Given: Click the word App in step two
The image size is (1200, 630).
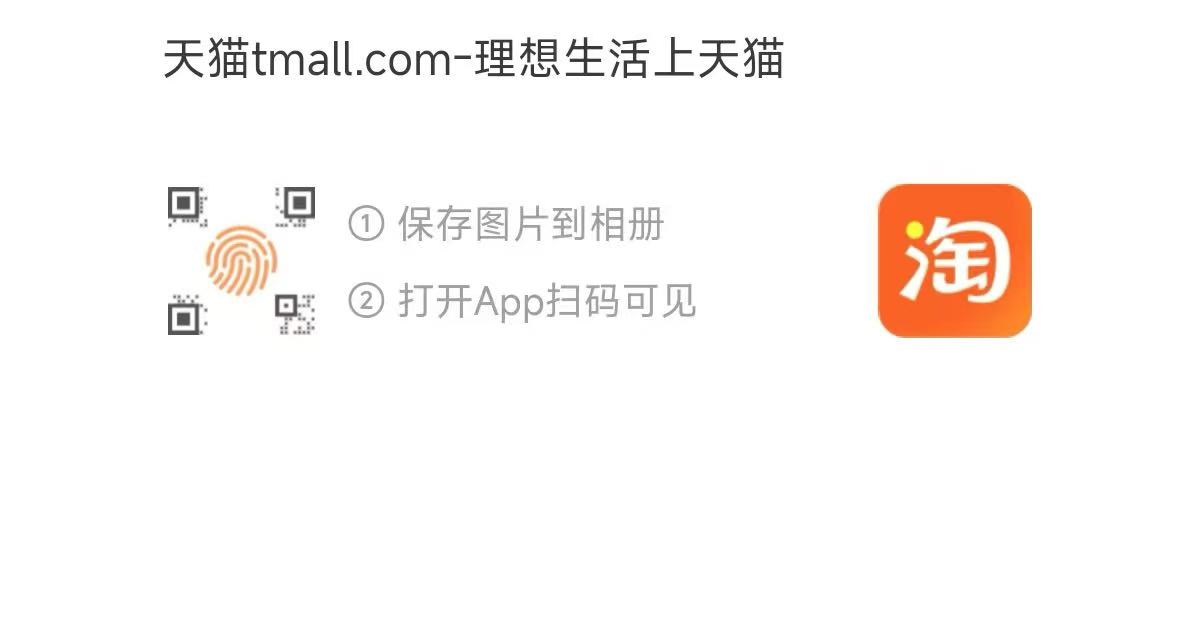Looking at the screenshot, I should tap(510, 302).
